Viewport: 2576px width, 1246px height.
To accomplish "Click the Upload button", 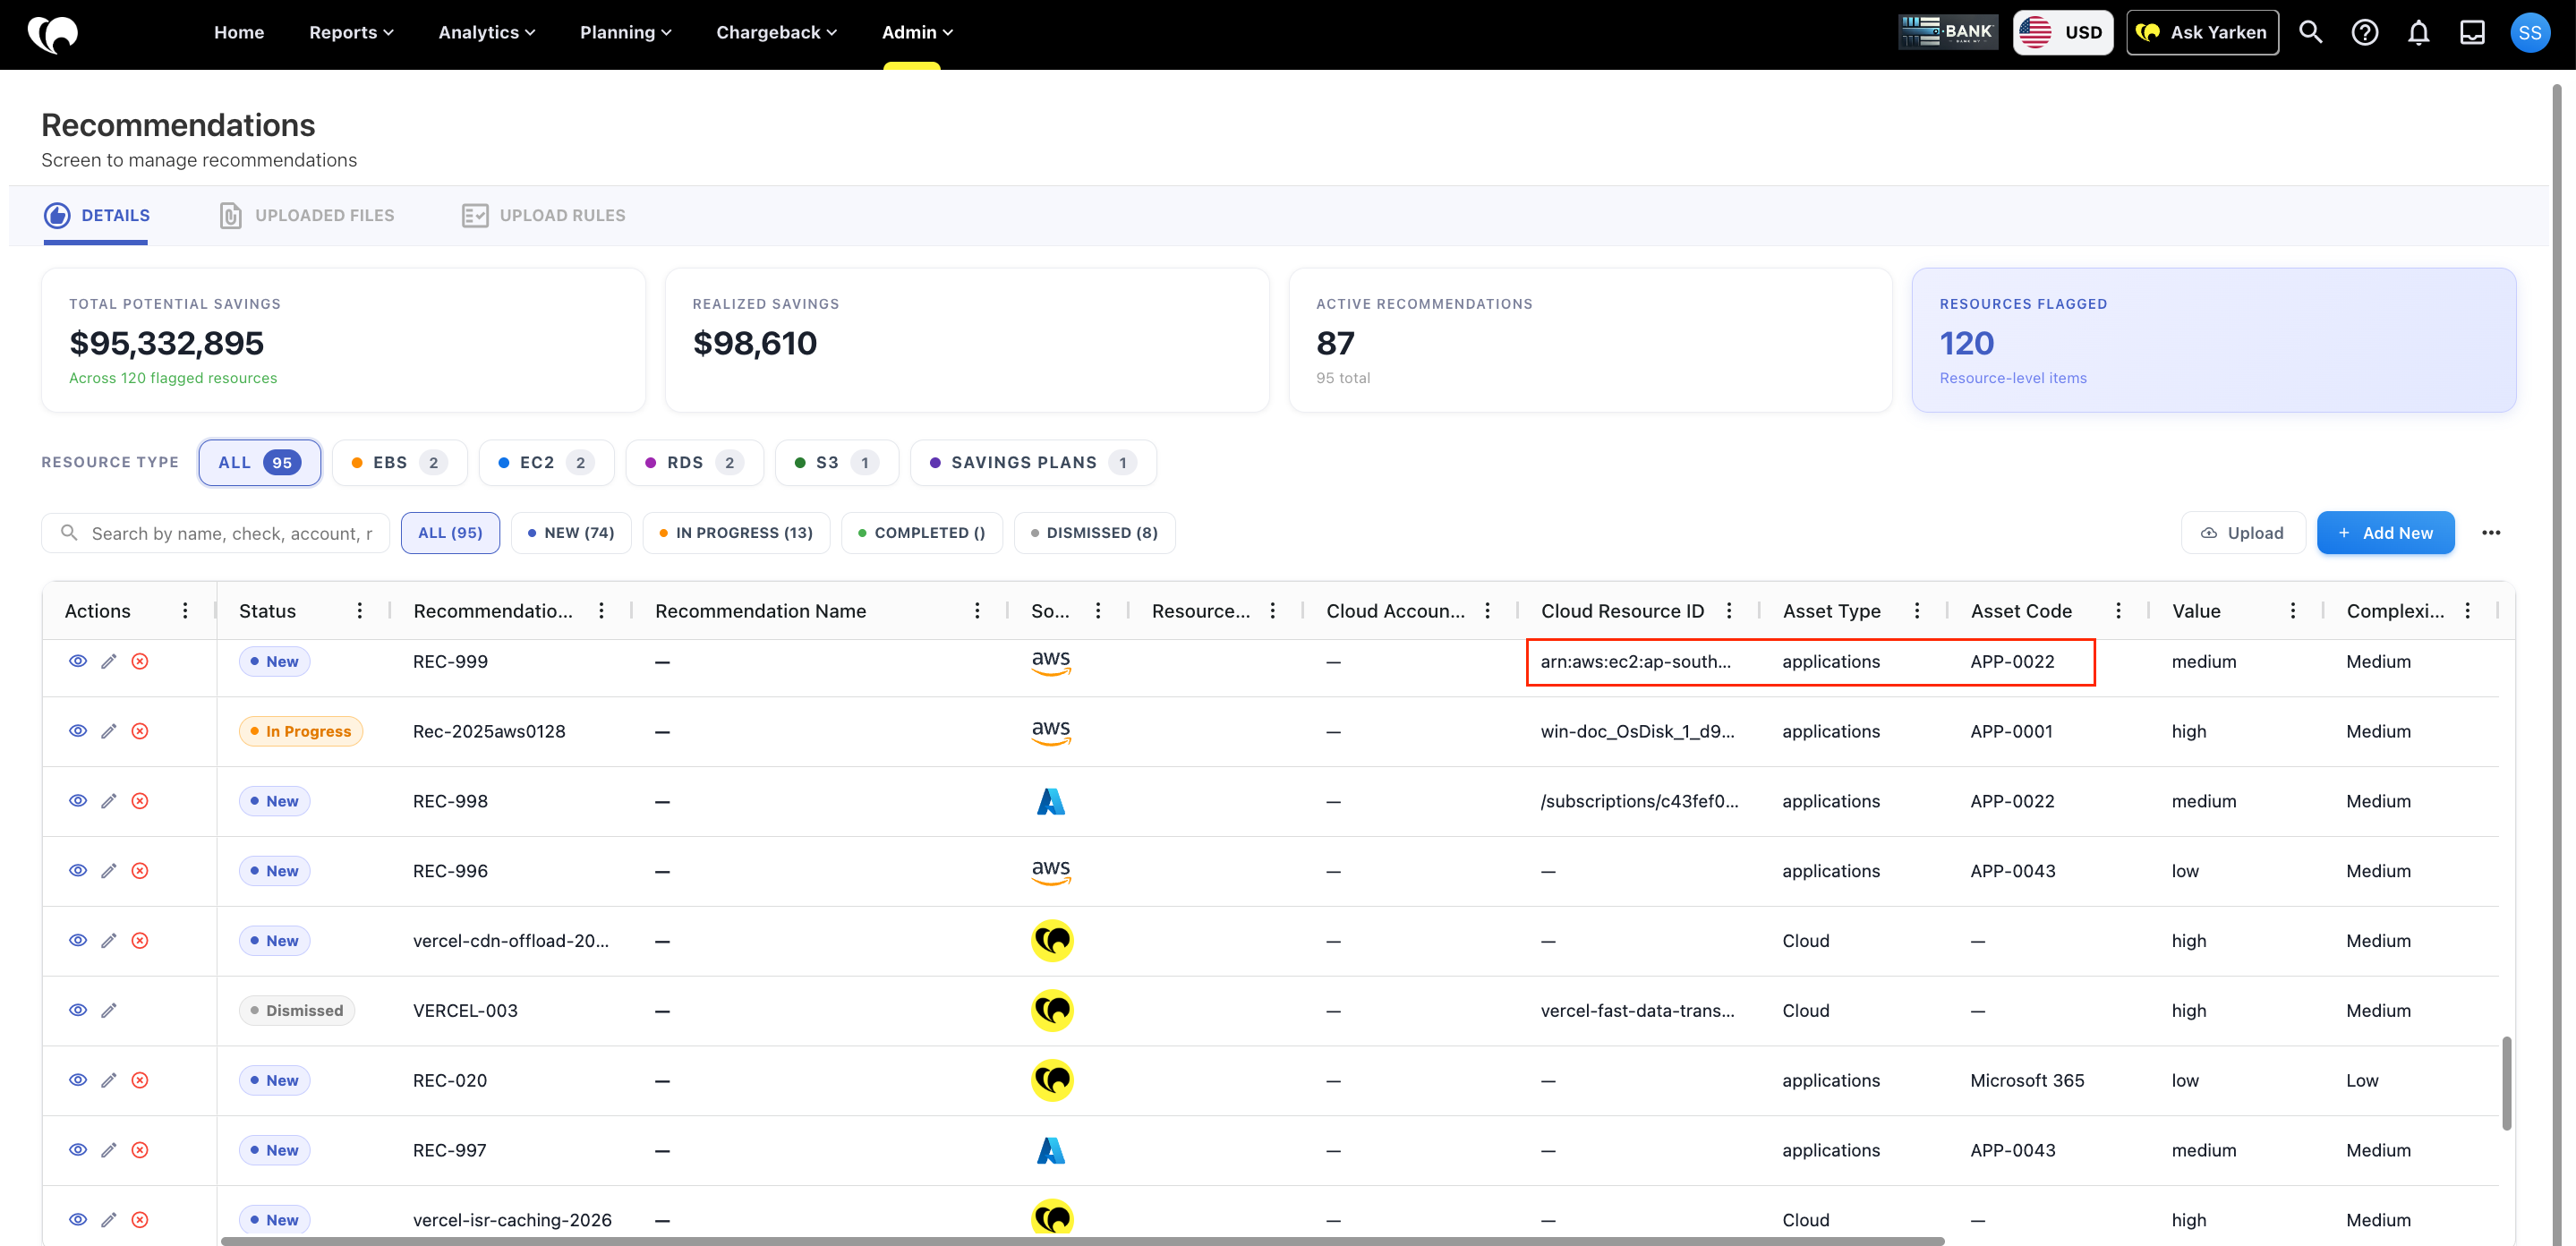I will point(2242,533).
